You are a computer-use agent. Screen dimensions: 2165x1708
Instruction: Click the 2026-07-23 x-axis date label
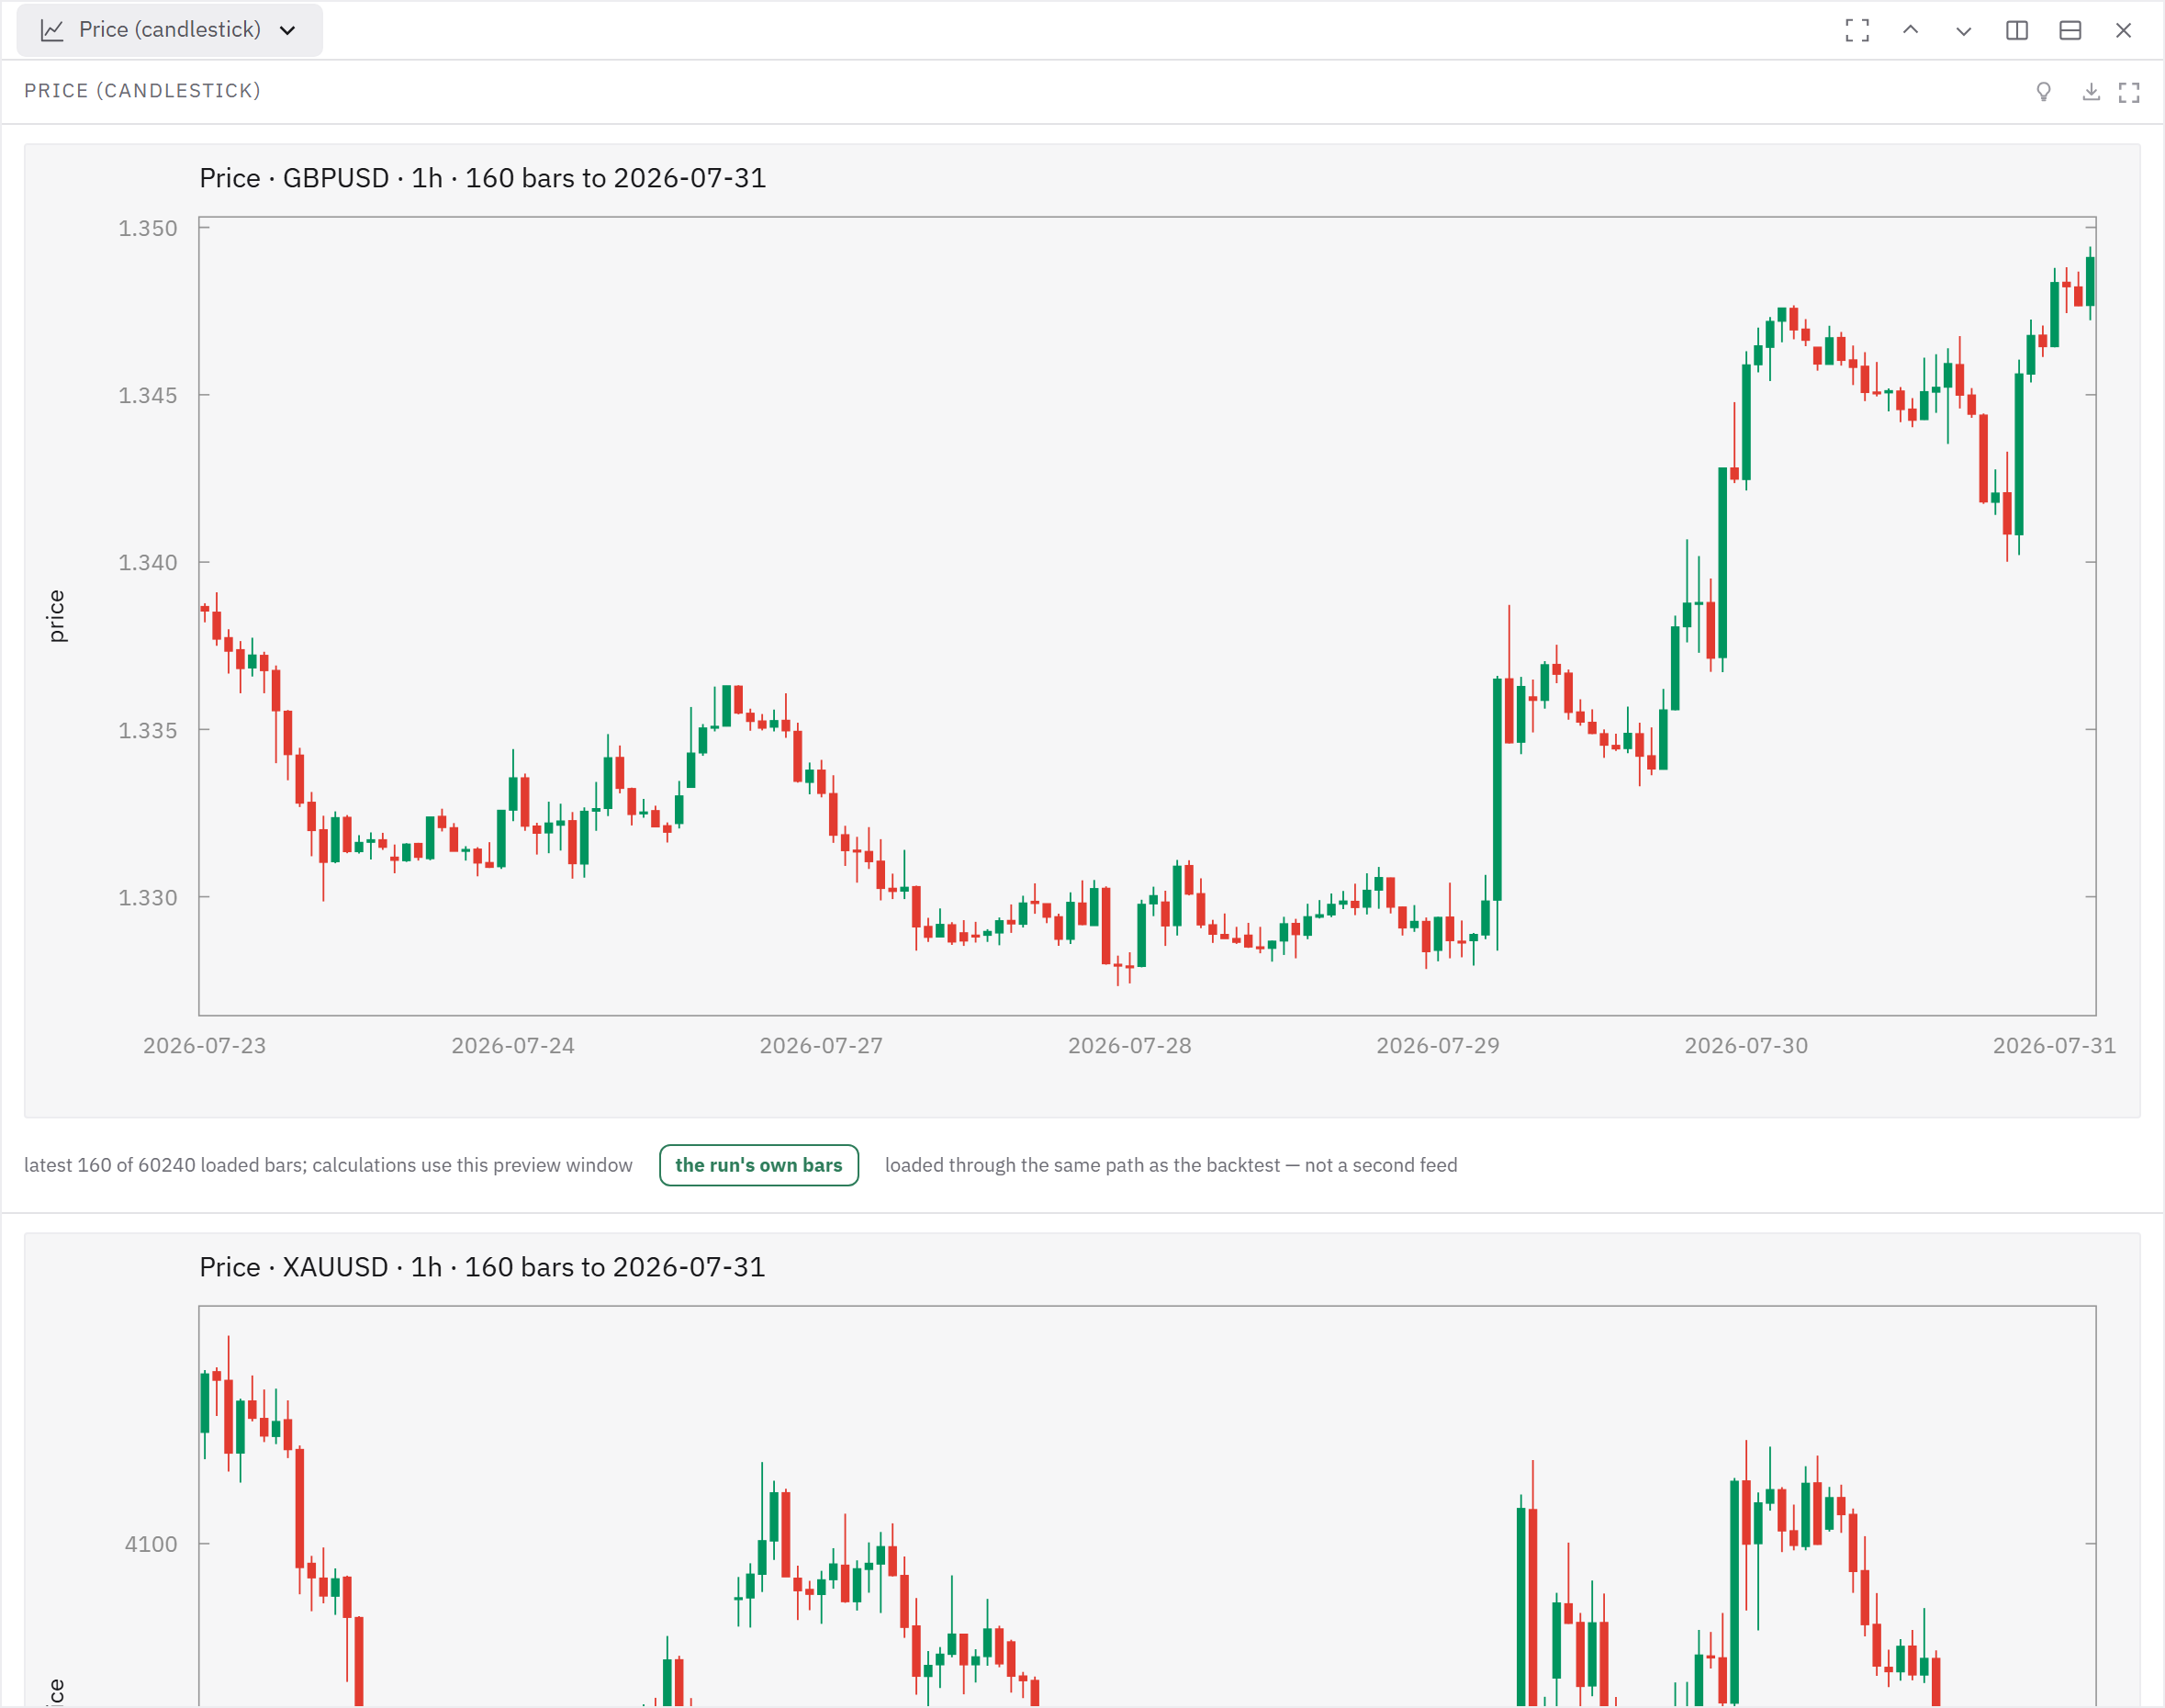(205, 1046)
